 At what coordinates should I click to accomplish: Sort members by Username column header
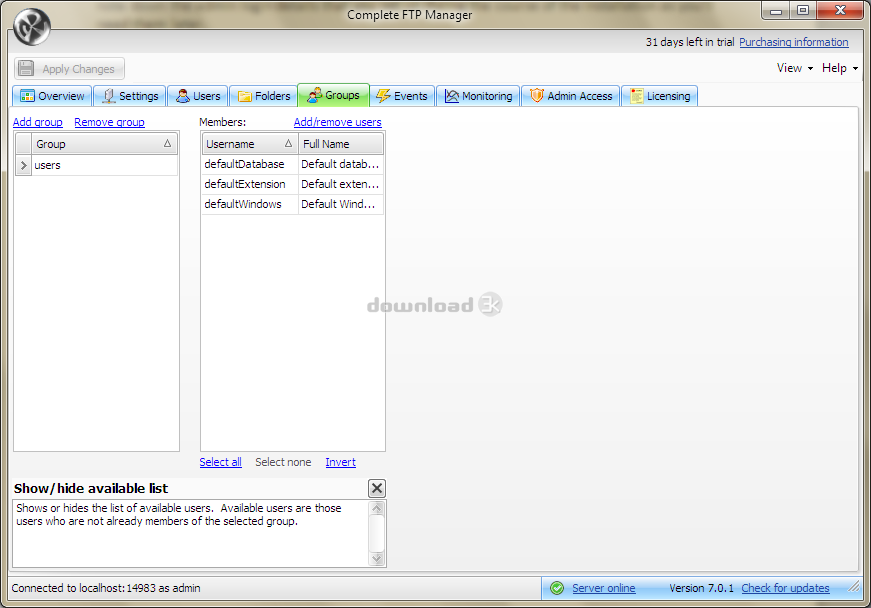(250, 144)
